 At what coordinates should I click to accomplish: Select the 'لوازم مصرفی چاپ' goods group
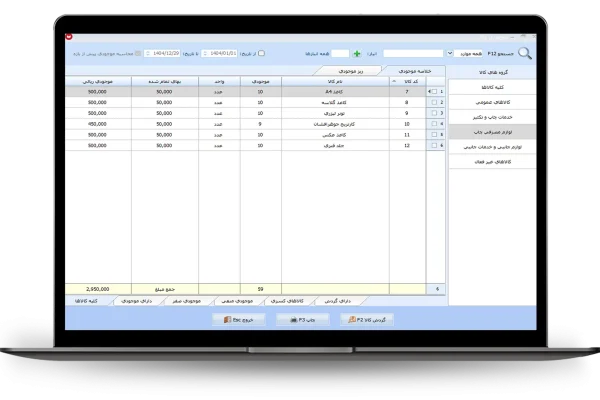pyautogui.click(x=492, y=132)
